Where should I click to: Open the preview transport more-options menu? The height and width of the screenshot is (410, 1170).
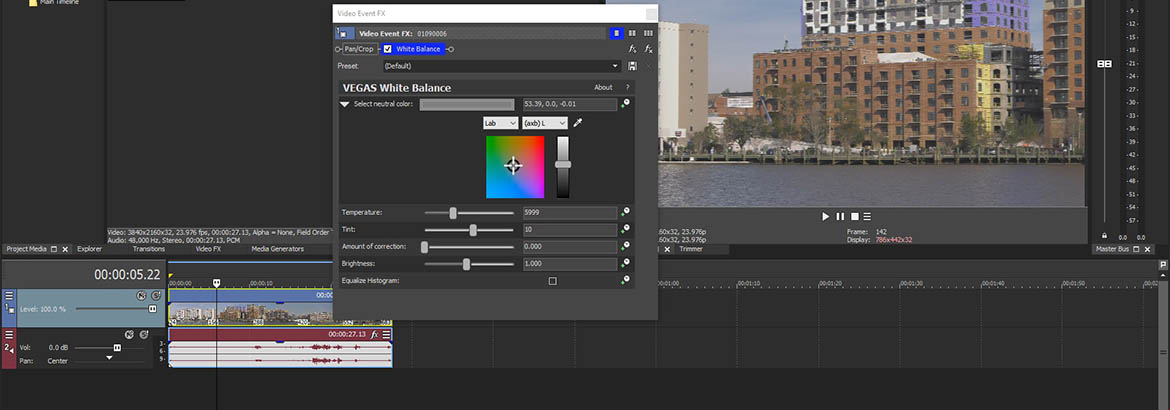pyautogui.click(x=867, y=217)
